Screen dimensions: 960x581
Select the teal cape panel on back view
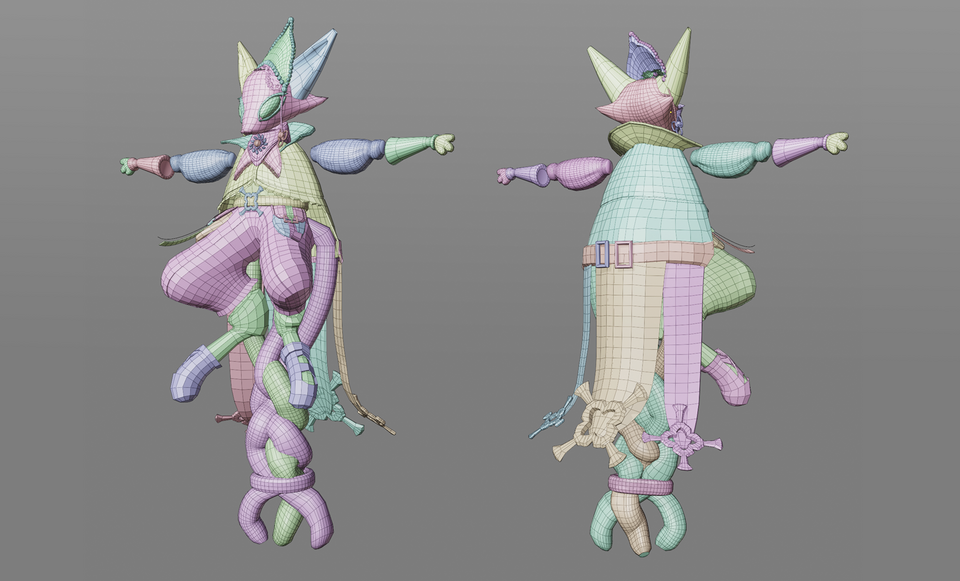tap(650, 197)
